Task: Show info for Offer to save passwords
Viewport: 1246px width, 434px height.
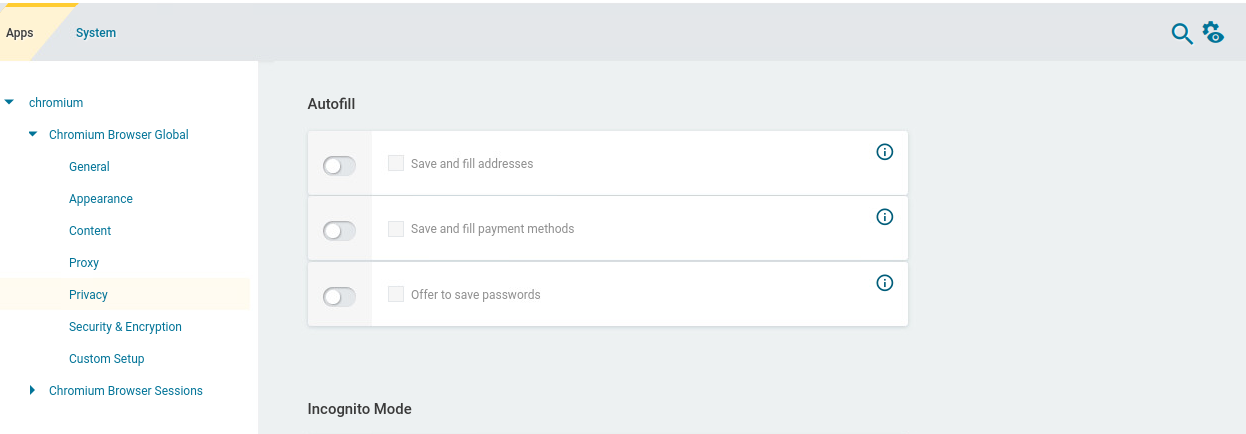Action: 884,283
